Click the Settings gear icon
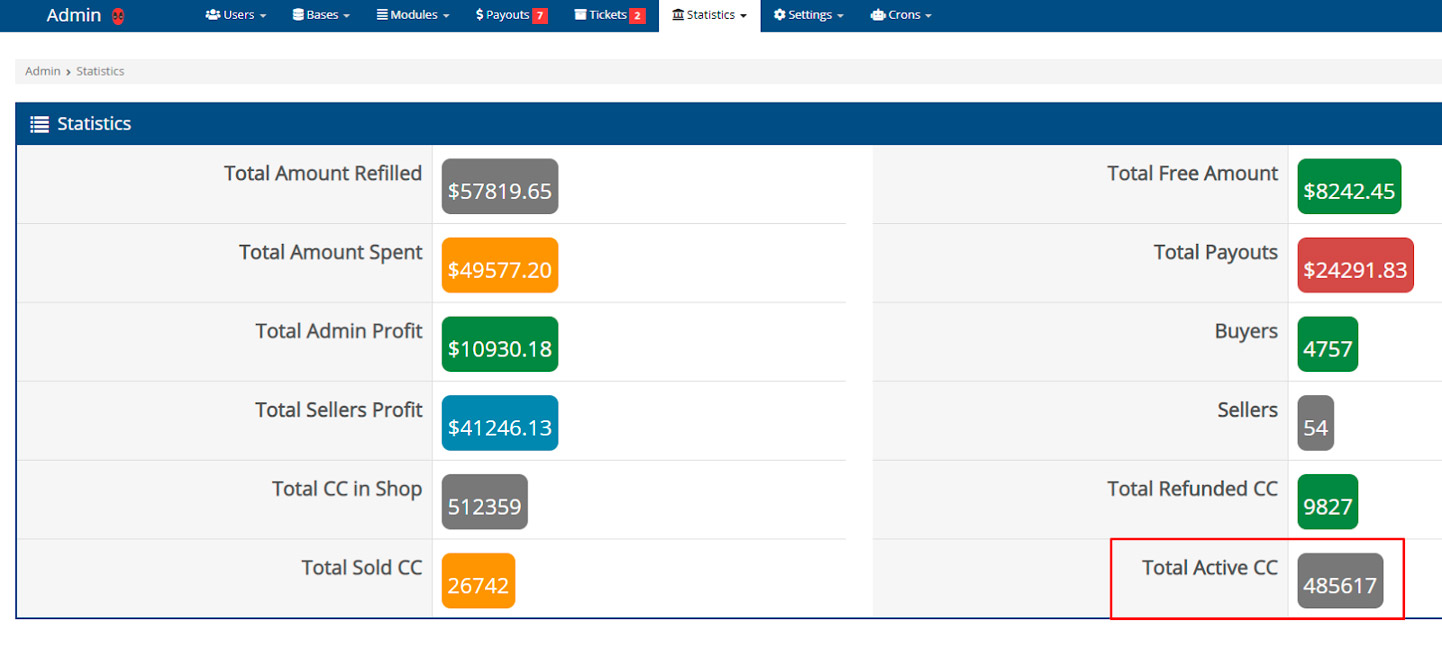This screenshot has width=1442, height=646. (779, 15)
